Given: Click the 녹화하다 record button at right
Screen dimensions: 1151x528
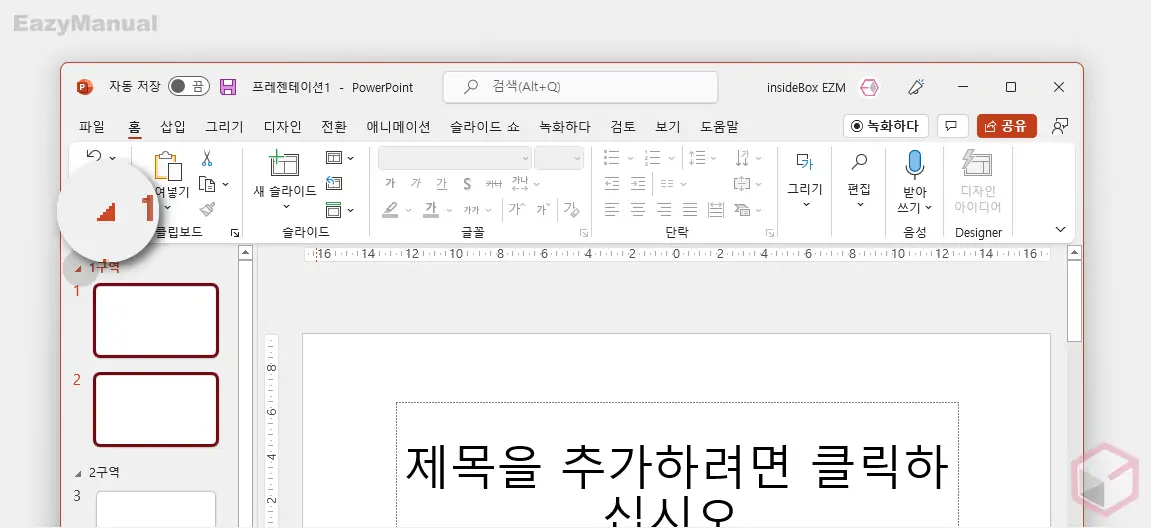Looking at the screenshot, I should pos(886,126).
